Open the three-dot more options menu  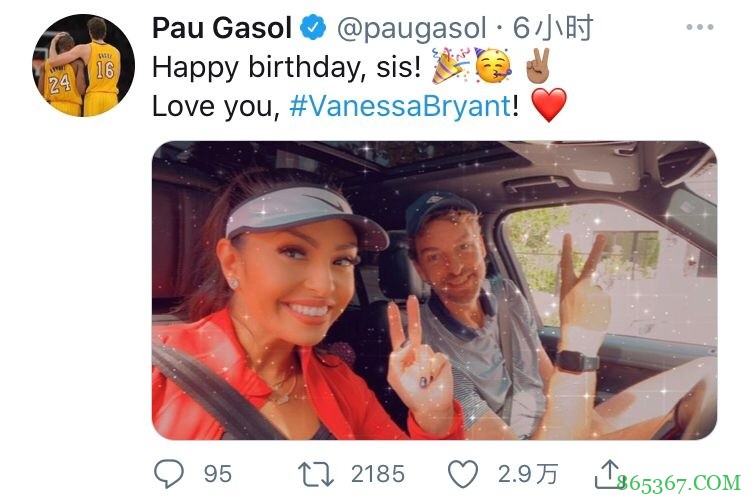700,27
